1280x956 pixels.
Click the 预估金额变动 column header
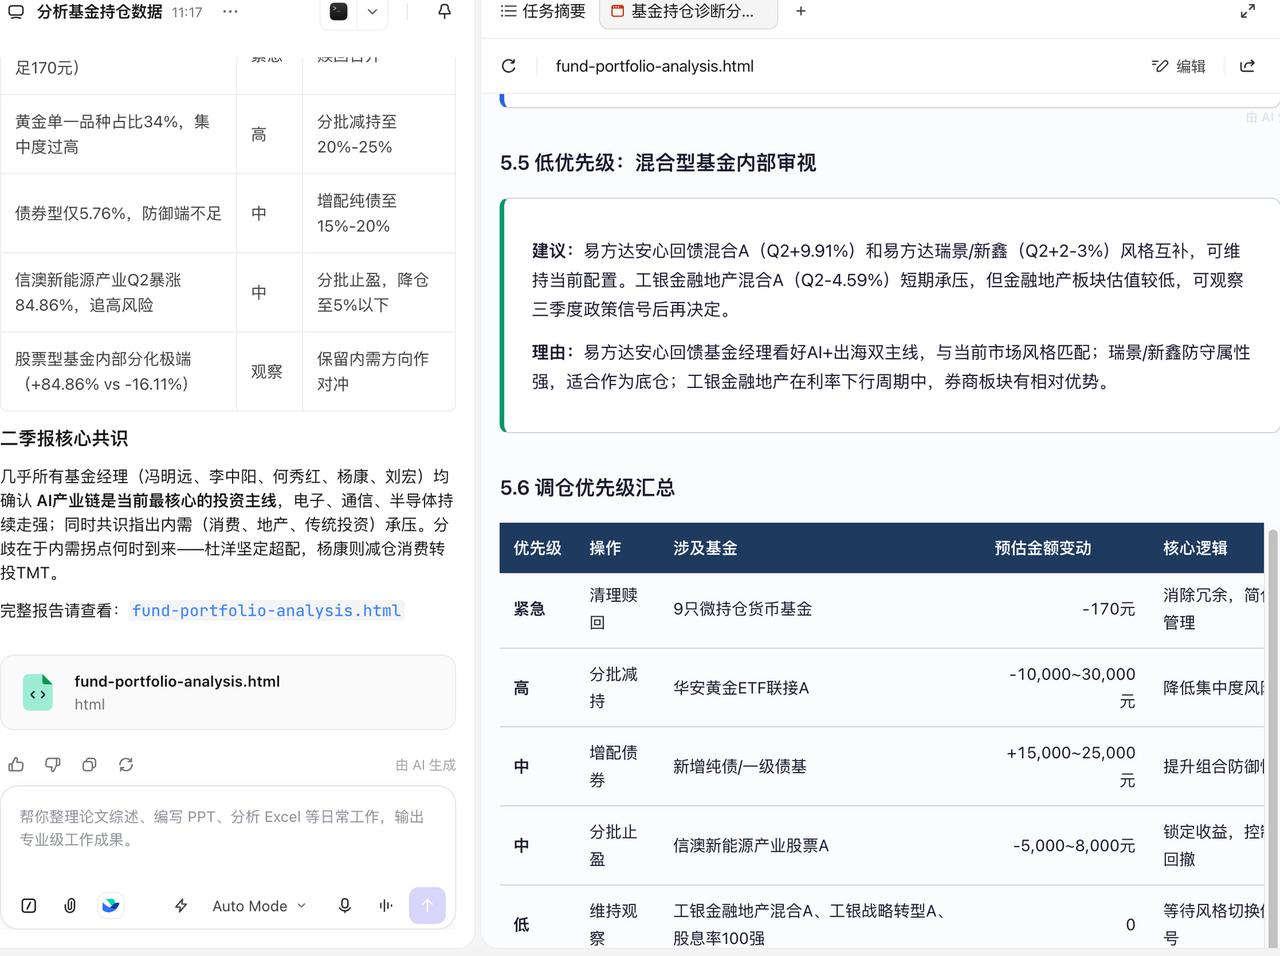(1042, 548)
